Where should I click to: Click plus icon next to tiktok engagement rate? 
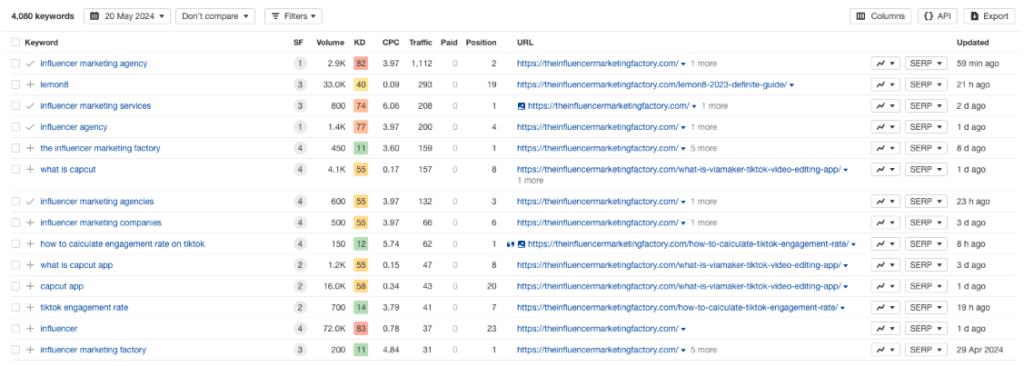point(30,307)
